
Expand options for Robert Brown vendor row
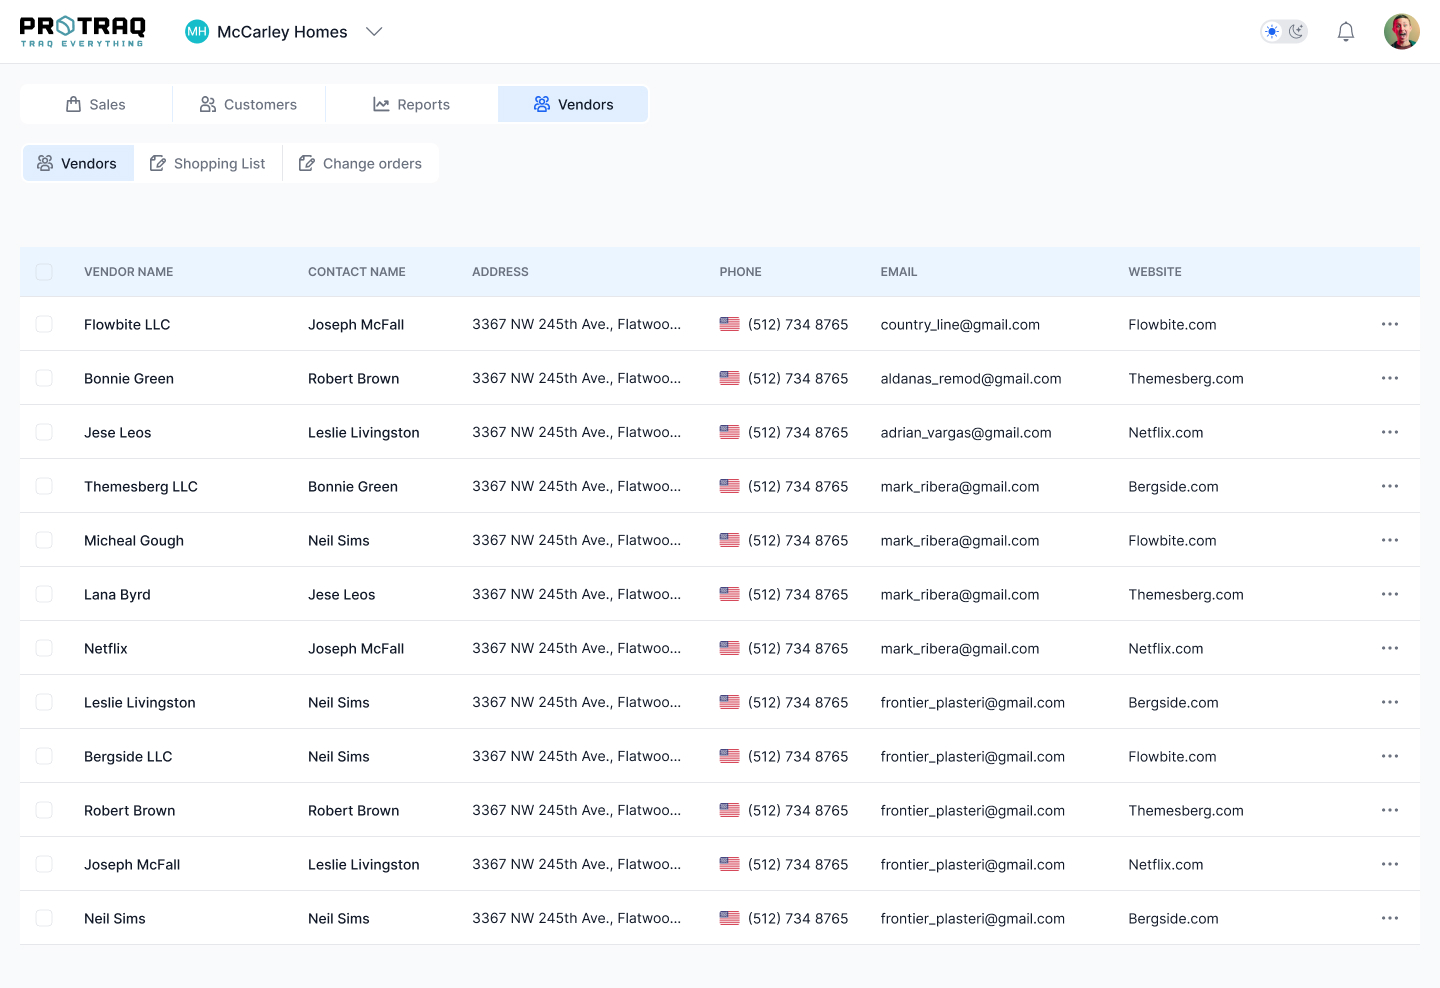pyautogui.click(x=1389, y=810)
